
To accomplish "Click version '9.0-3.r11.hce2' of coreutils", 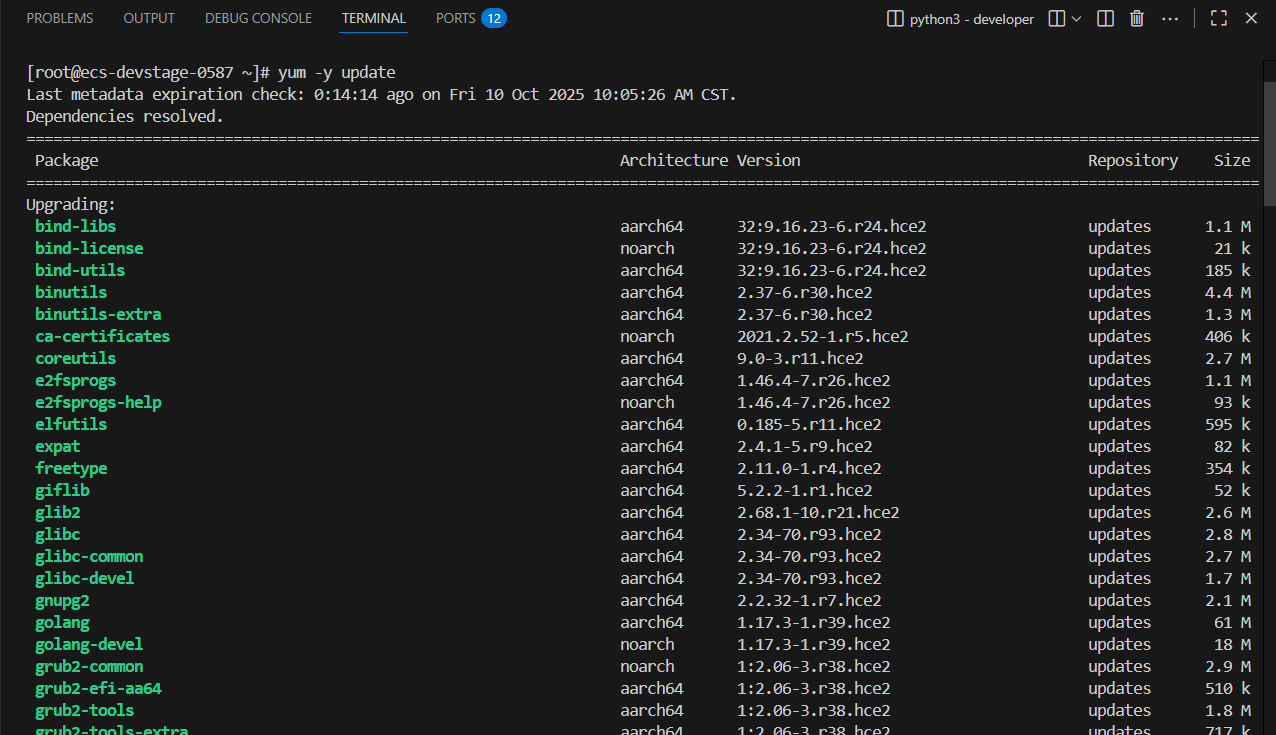I will point(800,358).
